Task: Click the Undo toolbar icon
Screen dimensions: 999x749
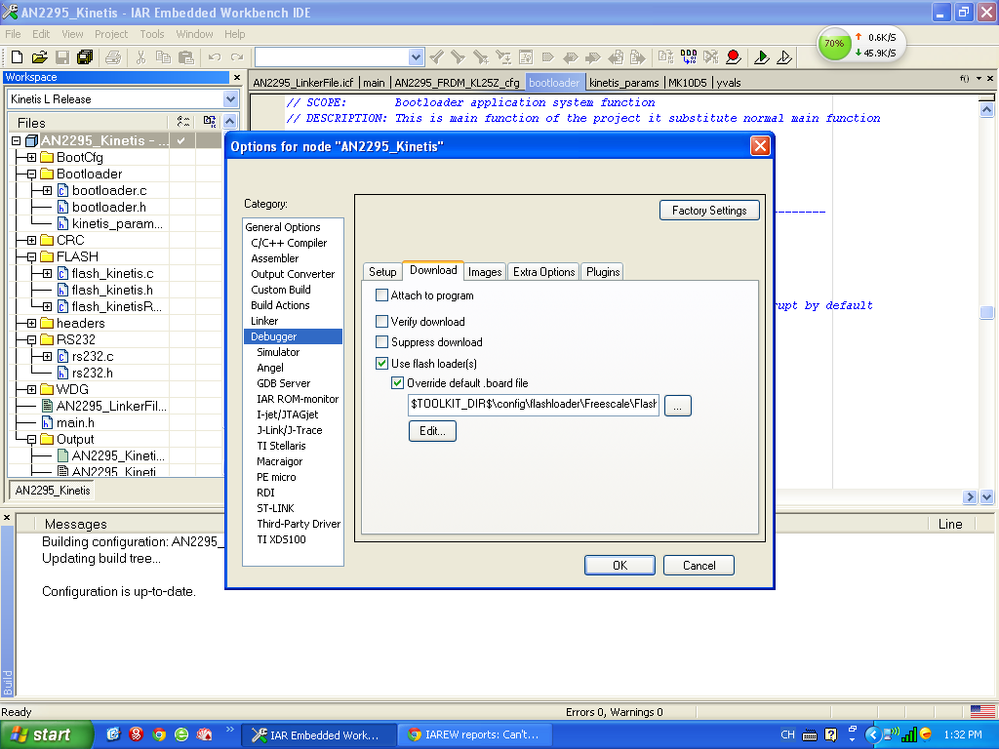Action: point(214,57)
